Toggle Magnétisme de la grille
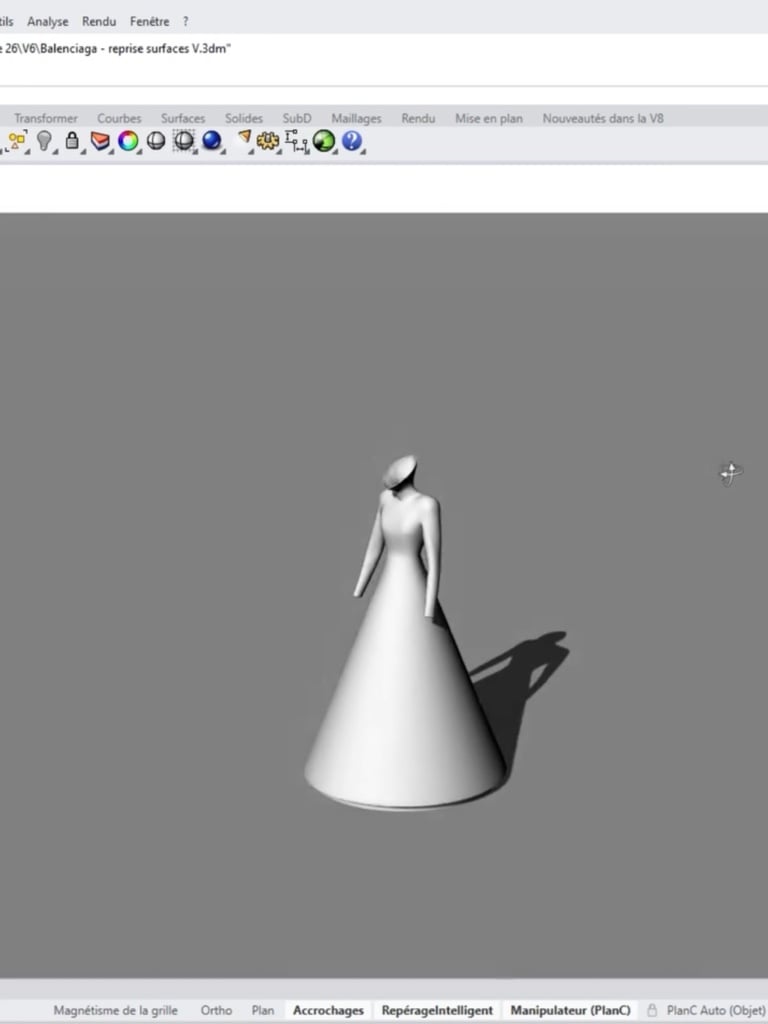Screen dimensions: 768x1024 [x=116, y=1010]
